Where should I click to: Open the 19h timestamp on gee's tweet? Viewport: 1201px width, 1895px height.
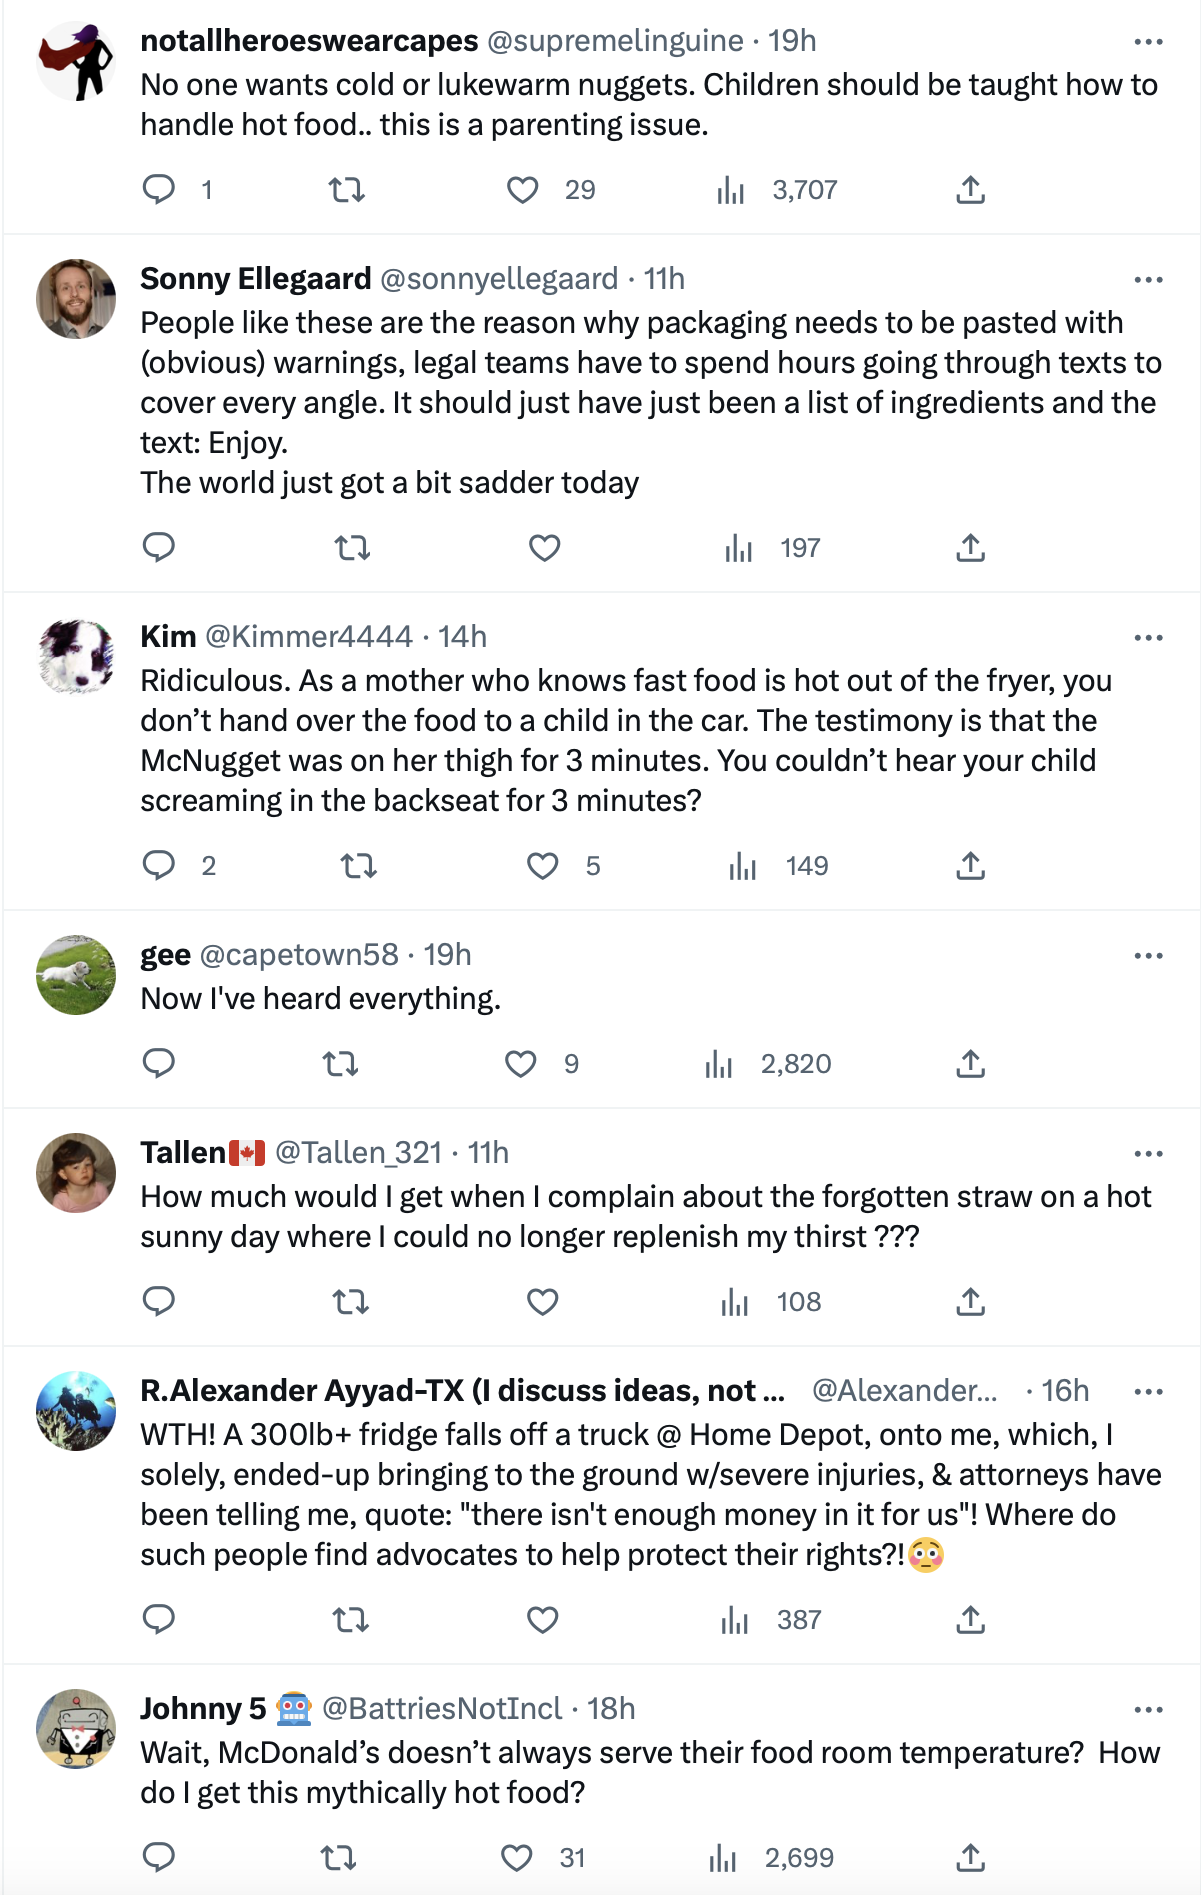(x=447, y=955)
